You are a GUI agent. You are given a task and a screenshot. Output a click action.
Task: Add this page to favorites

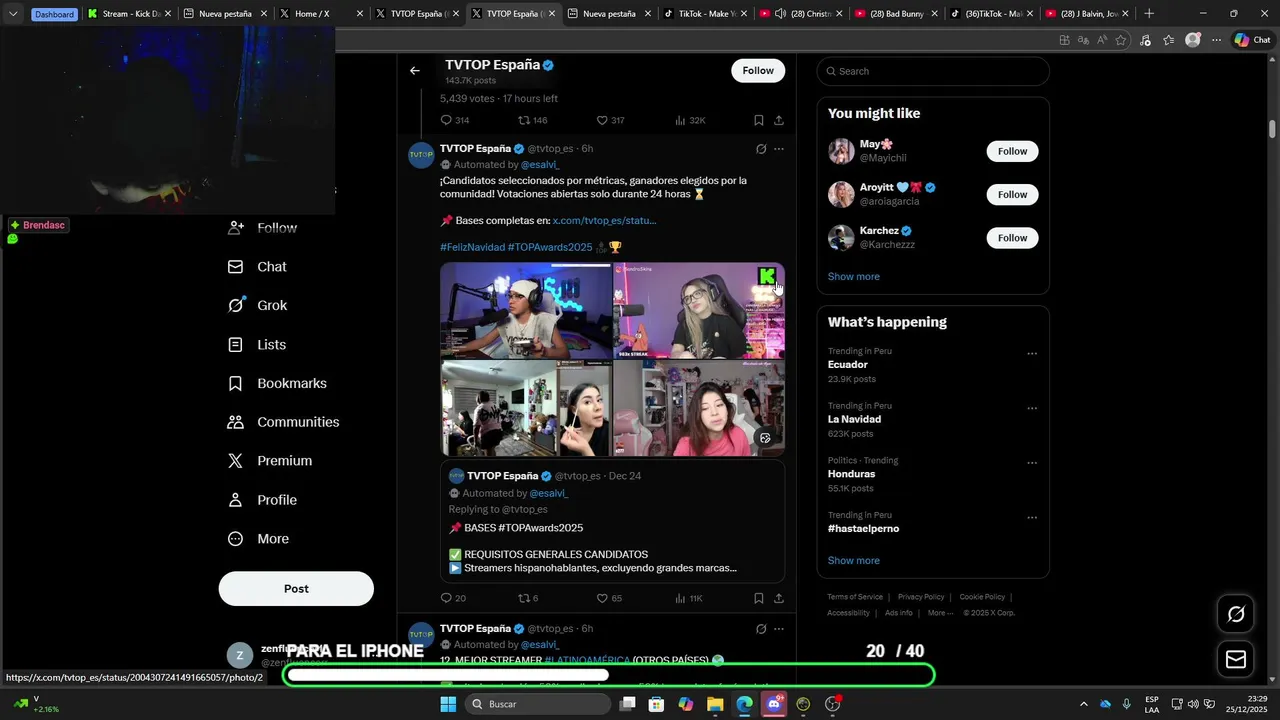tap(1121, 40)
